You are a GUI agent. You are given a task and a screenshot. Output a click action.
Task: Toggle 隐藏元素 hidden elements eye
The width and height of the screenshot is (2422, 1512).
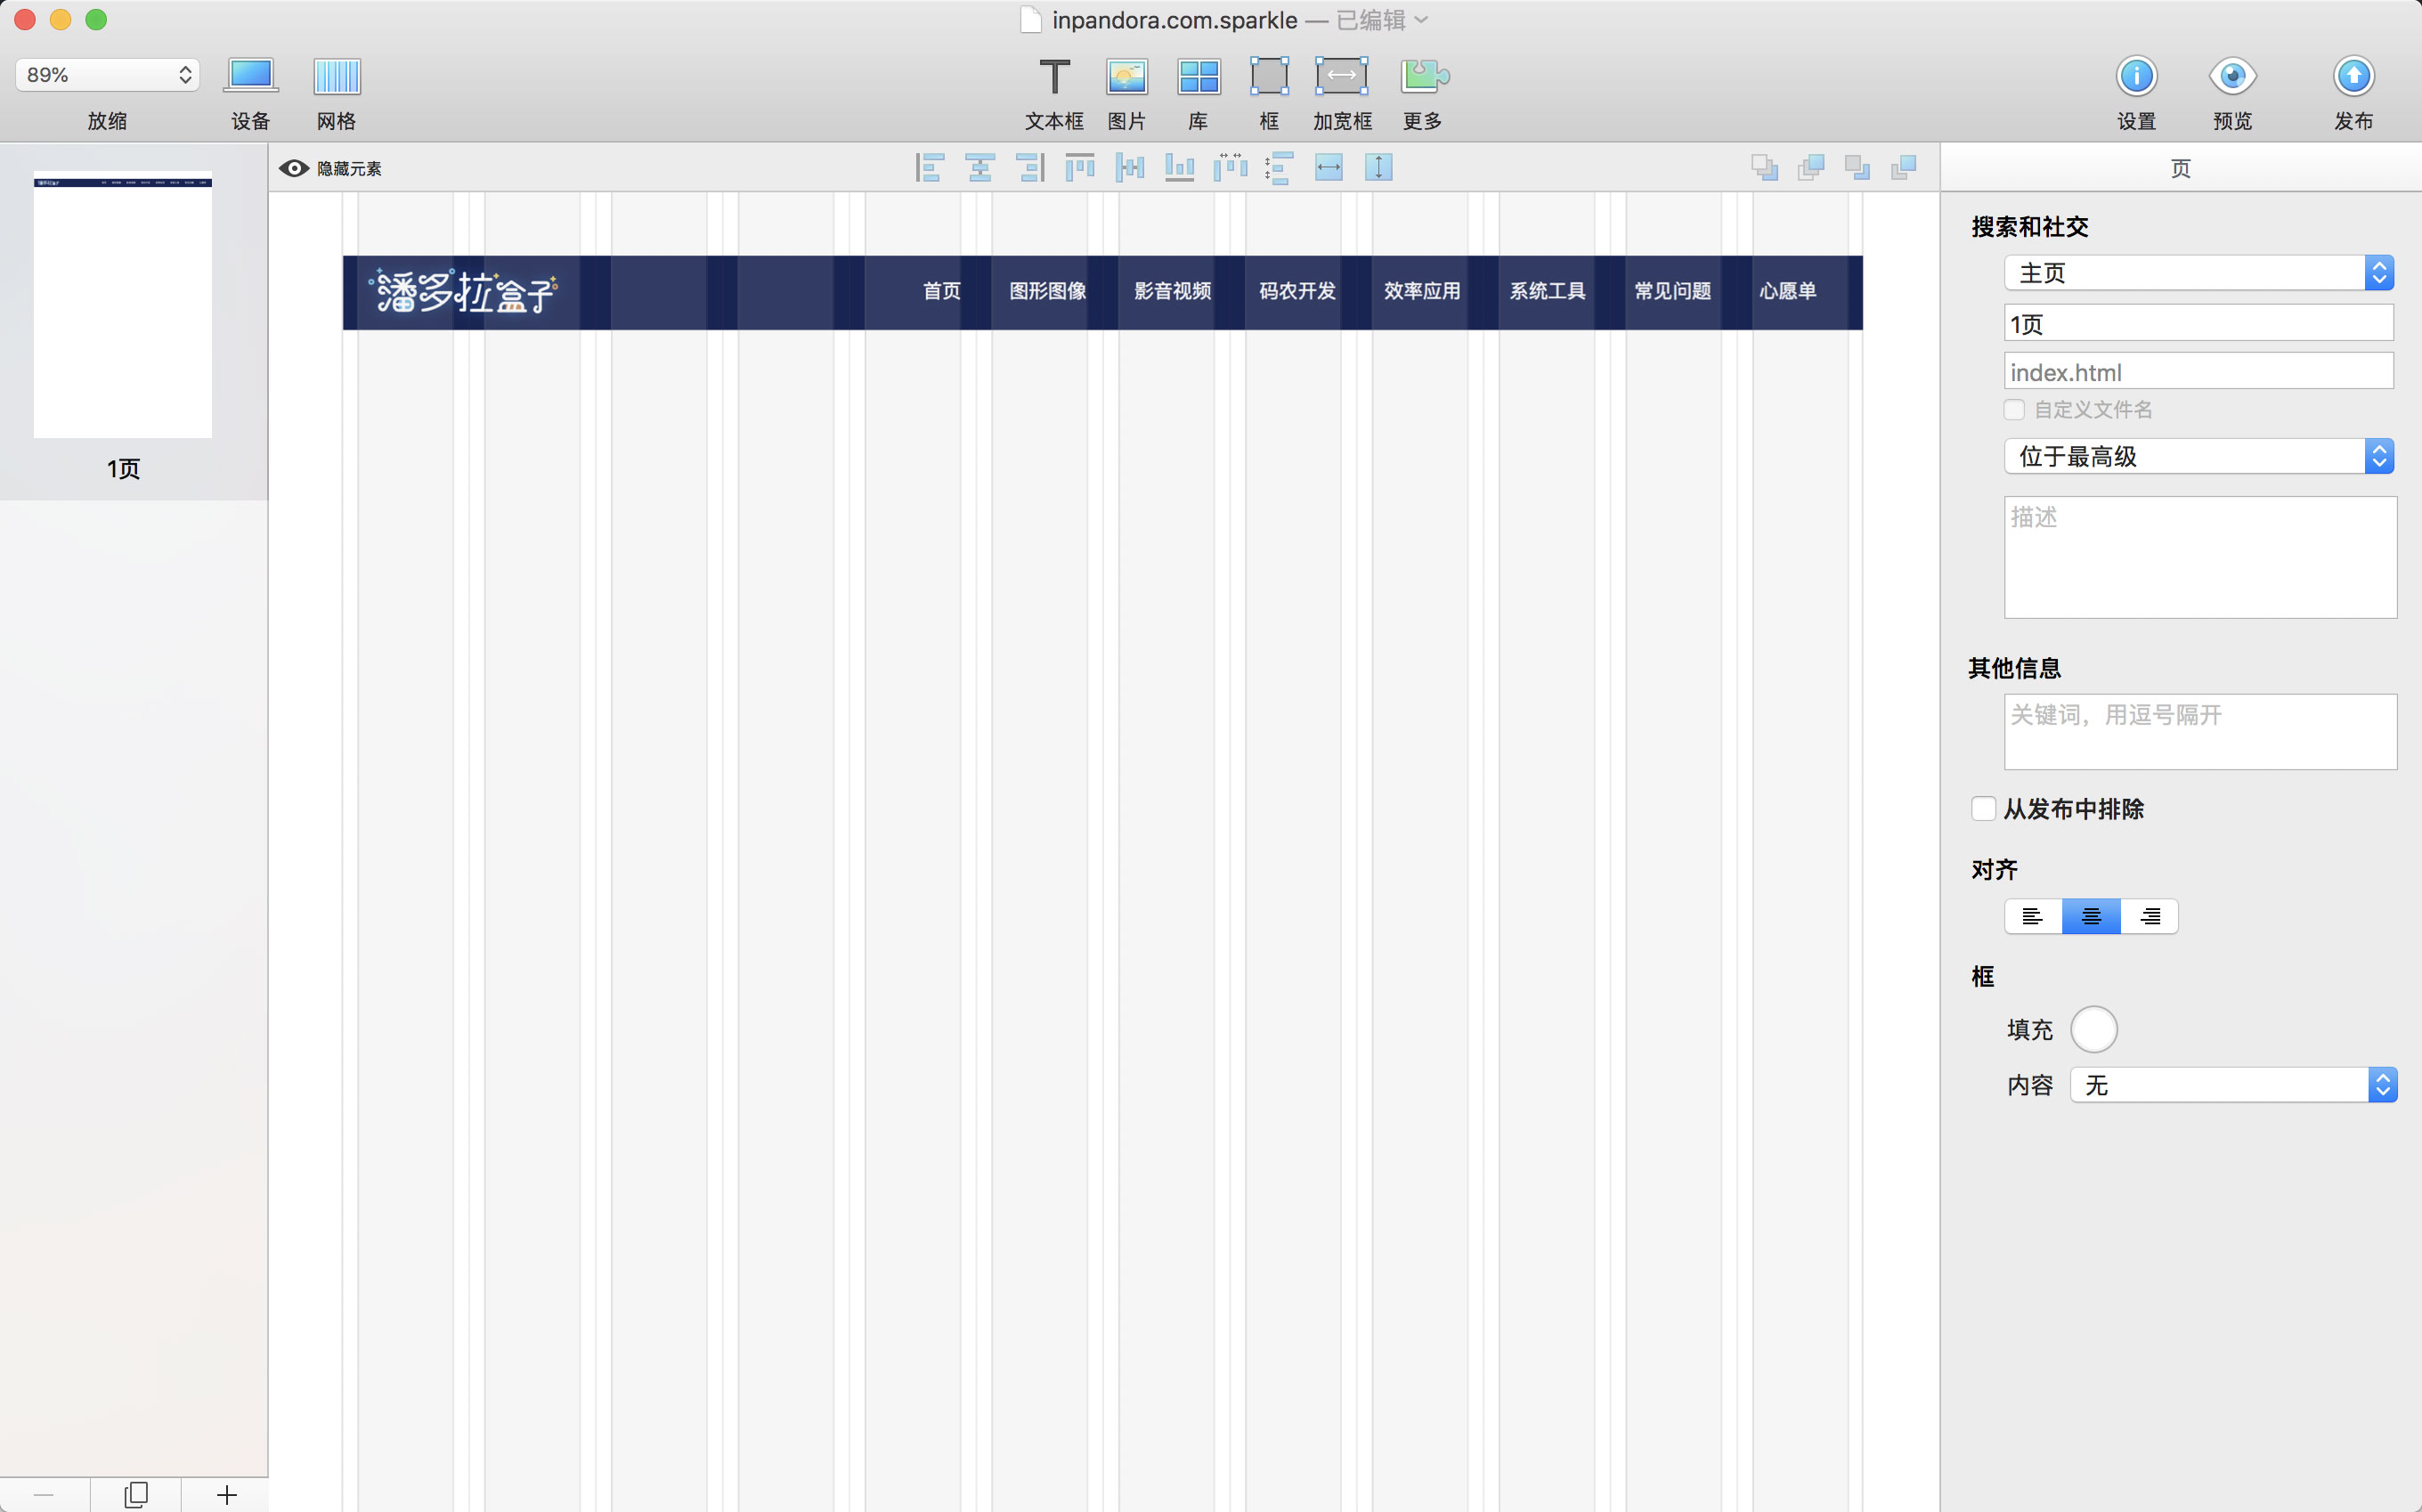pyautogui.click(x=294, y=168)
